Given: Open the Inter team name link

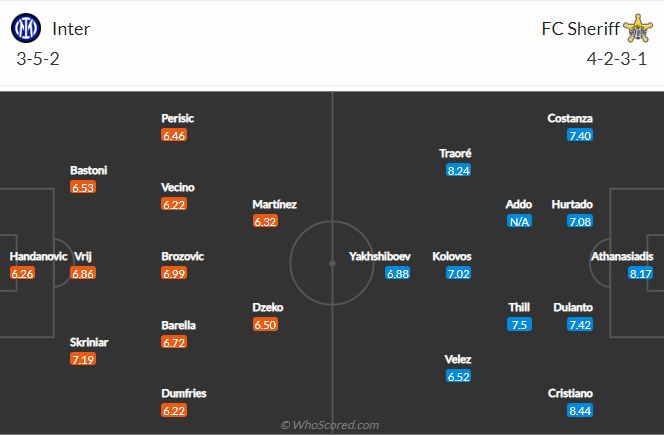Looking at the screenshot, I should [71, 29].
